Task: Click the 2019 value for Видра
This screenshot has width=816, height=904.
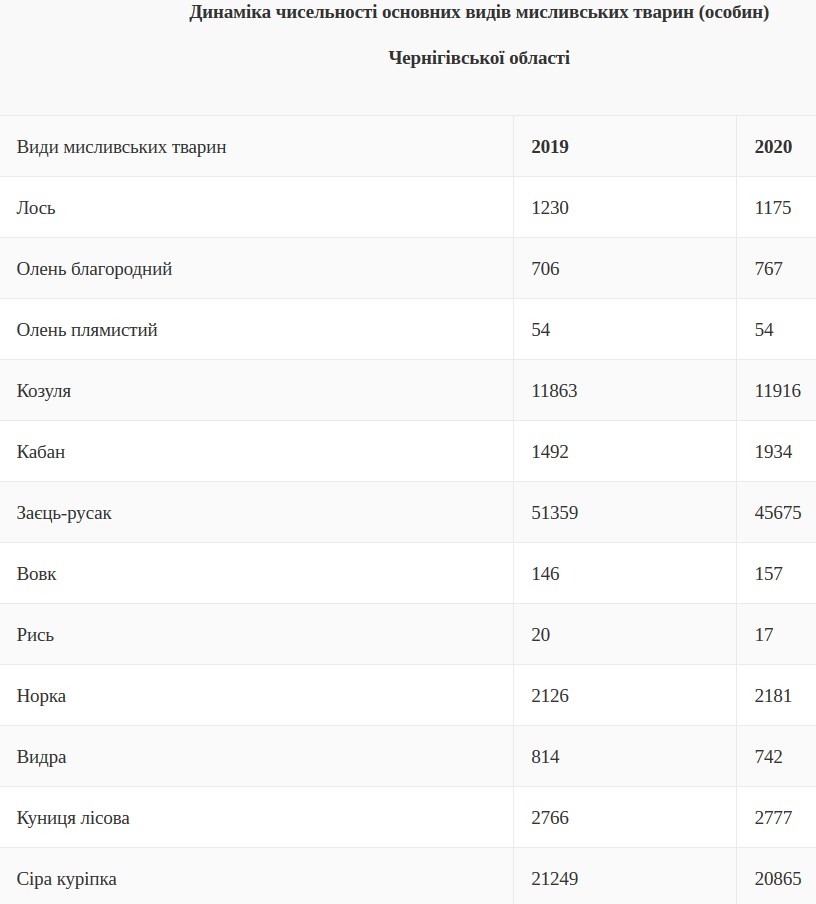Action: coord(546,757)
